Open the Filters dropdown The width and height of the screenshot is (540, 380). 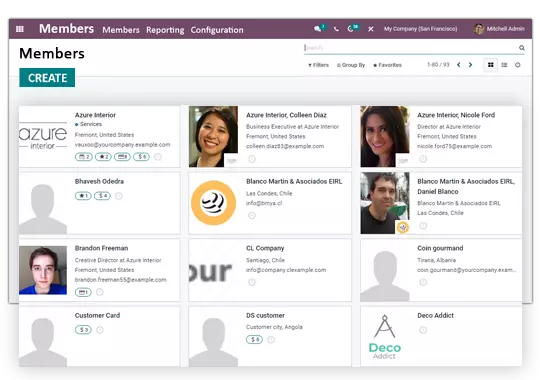tap(318, 65)
